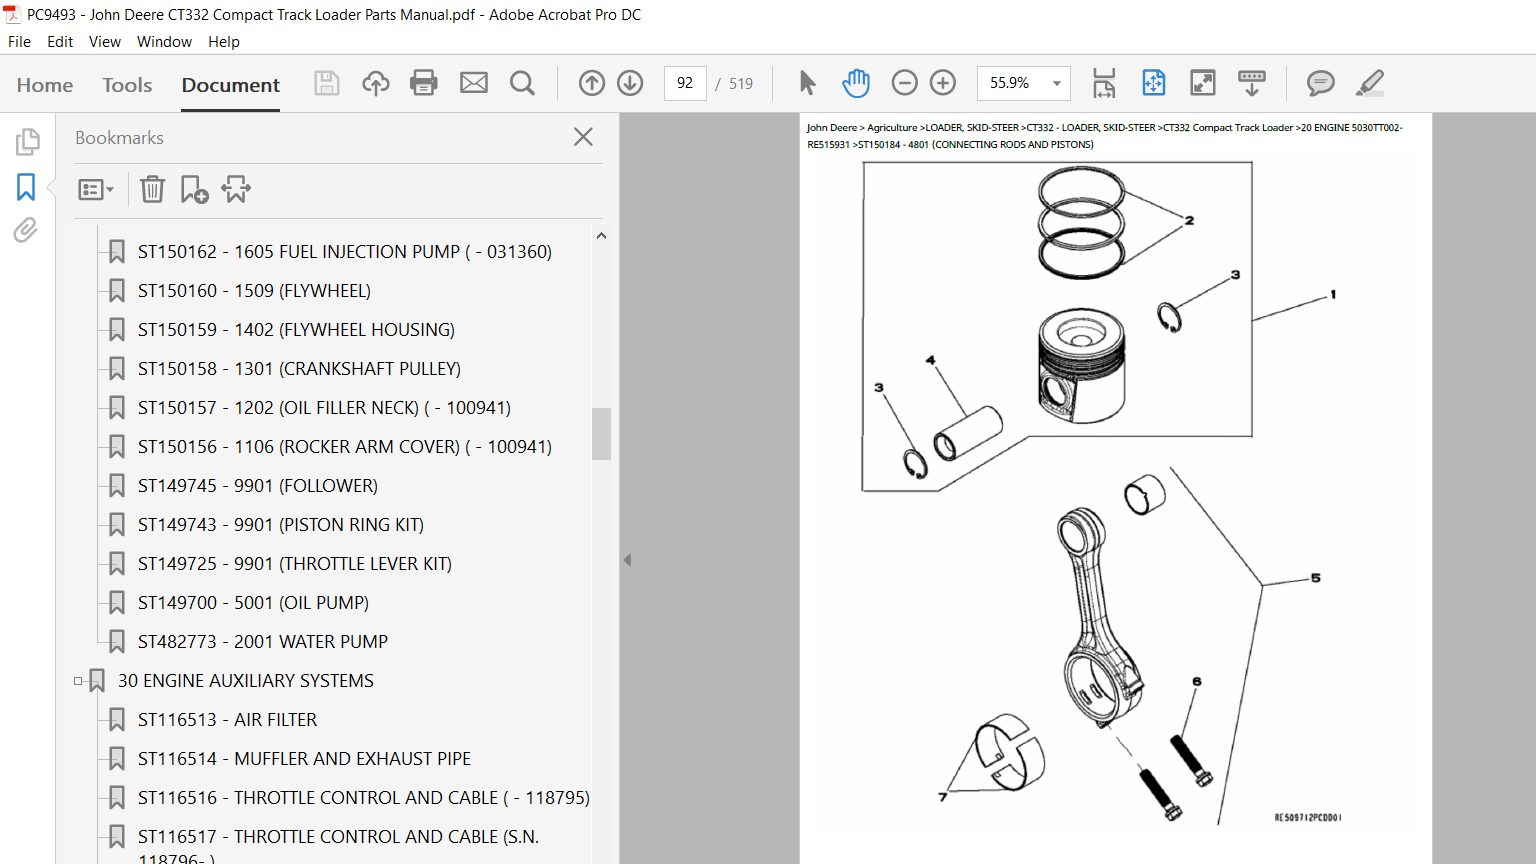The width and height of the screenshot is (1536, 864).
Task: Select the Document tab
Action: (x=231, y=85)
